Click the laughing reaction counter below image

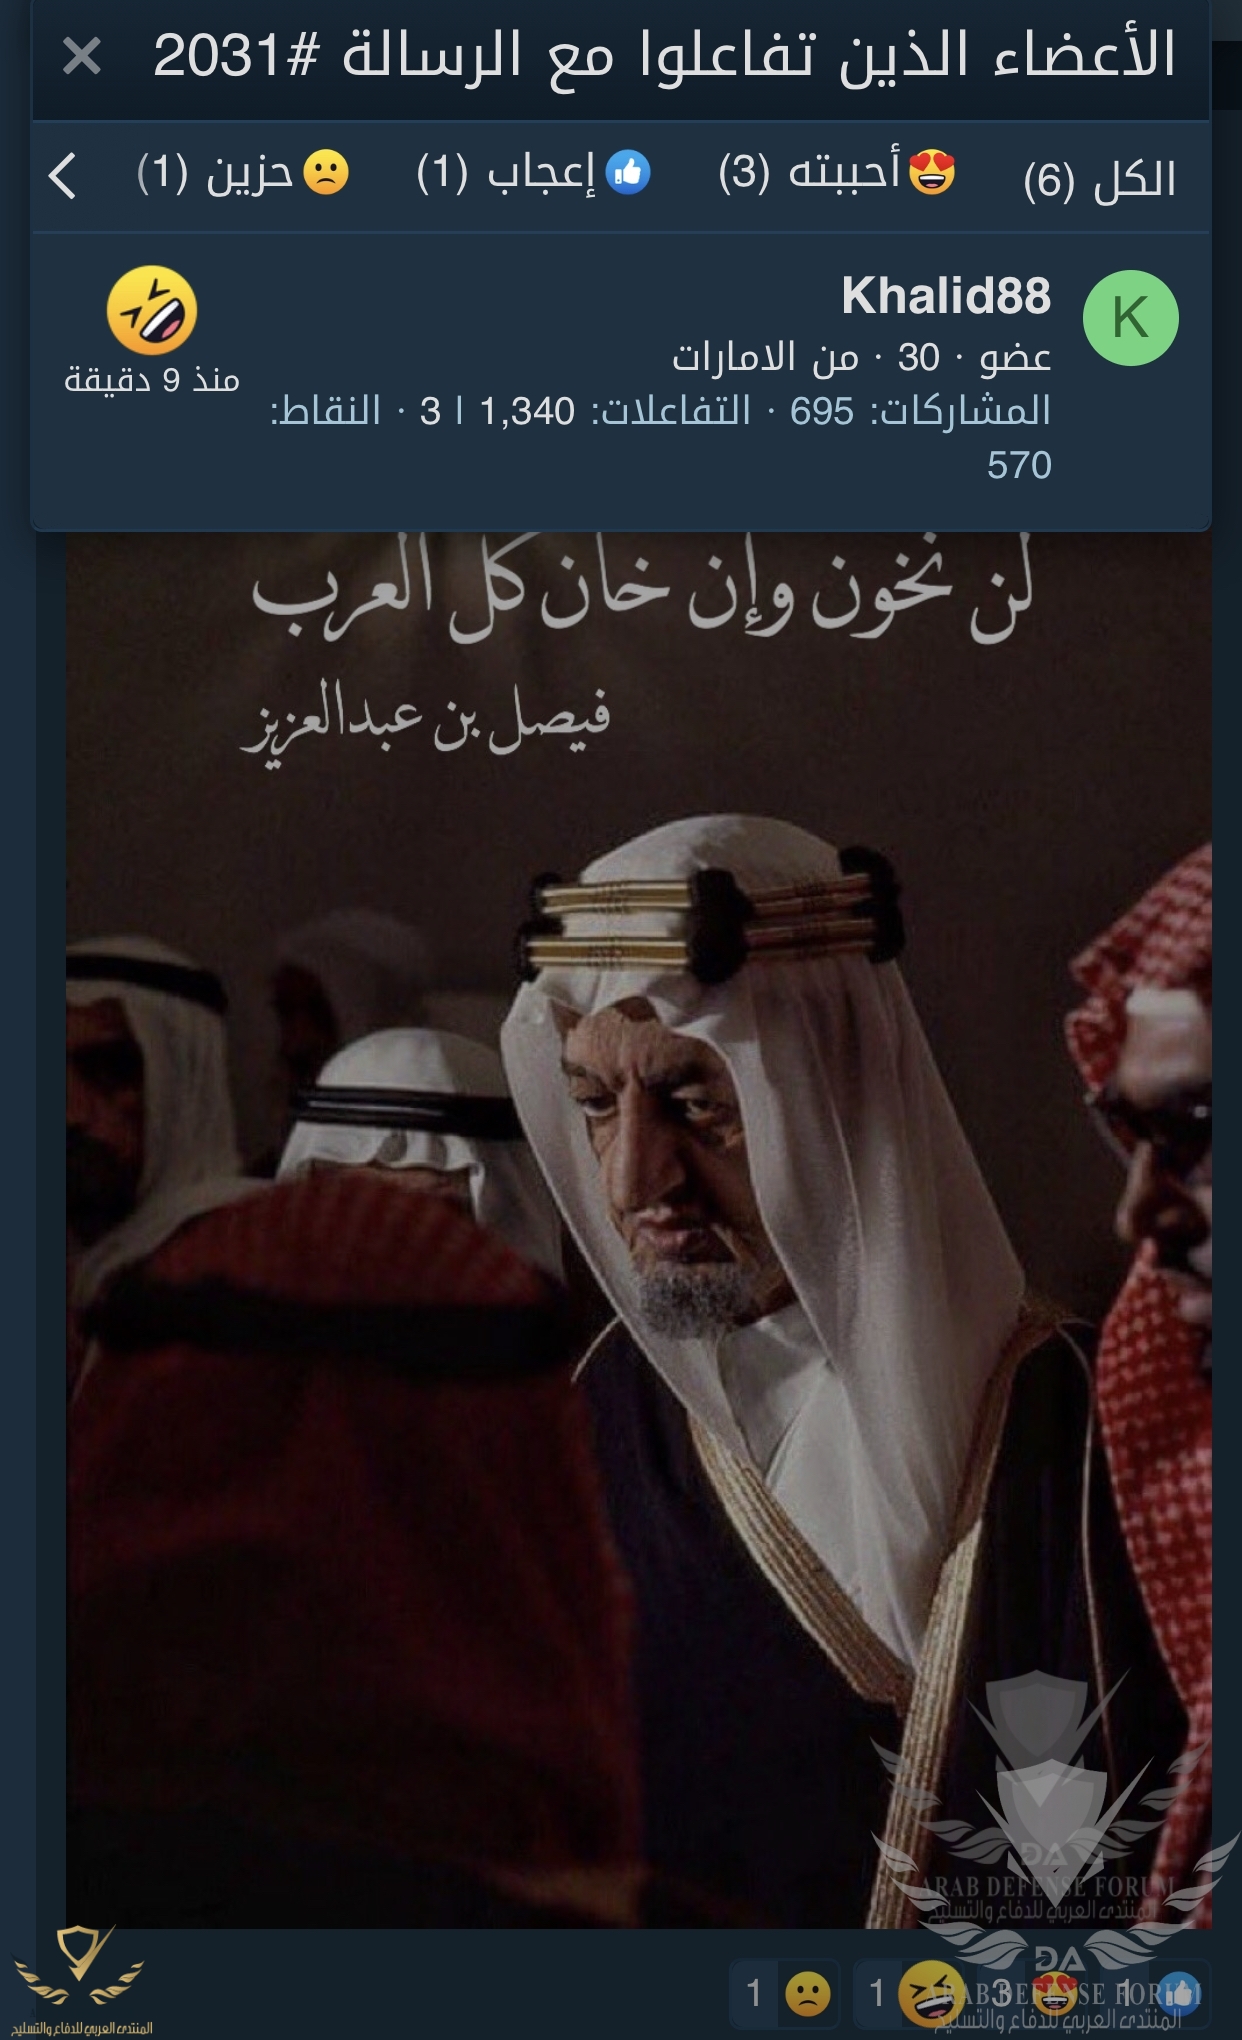point(908,1993)
